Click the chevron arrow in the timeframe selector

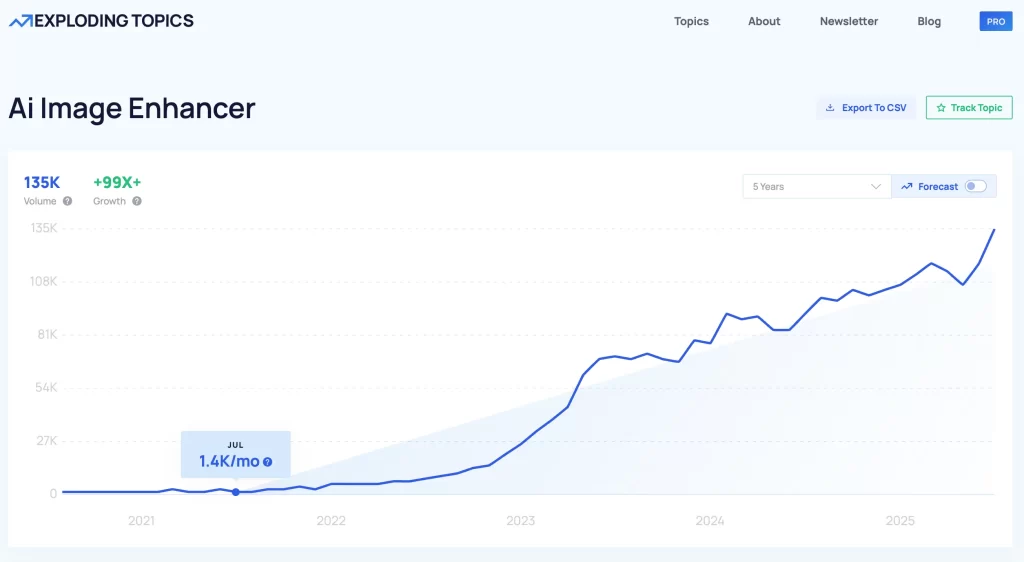[x=876, y=187]
